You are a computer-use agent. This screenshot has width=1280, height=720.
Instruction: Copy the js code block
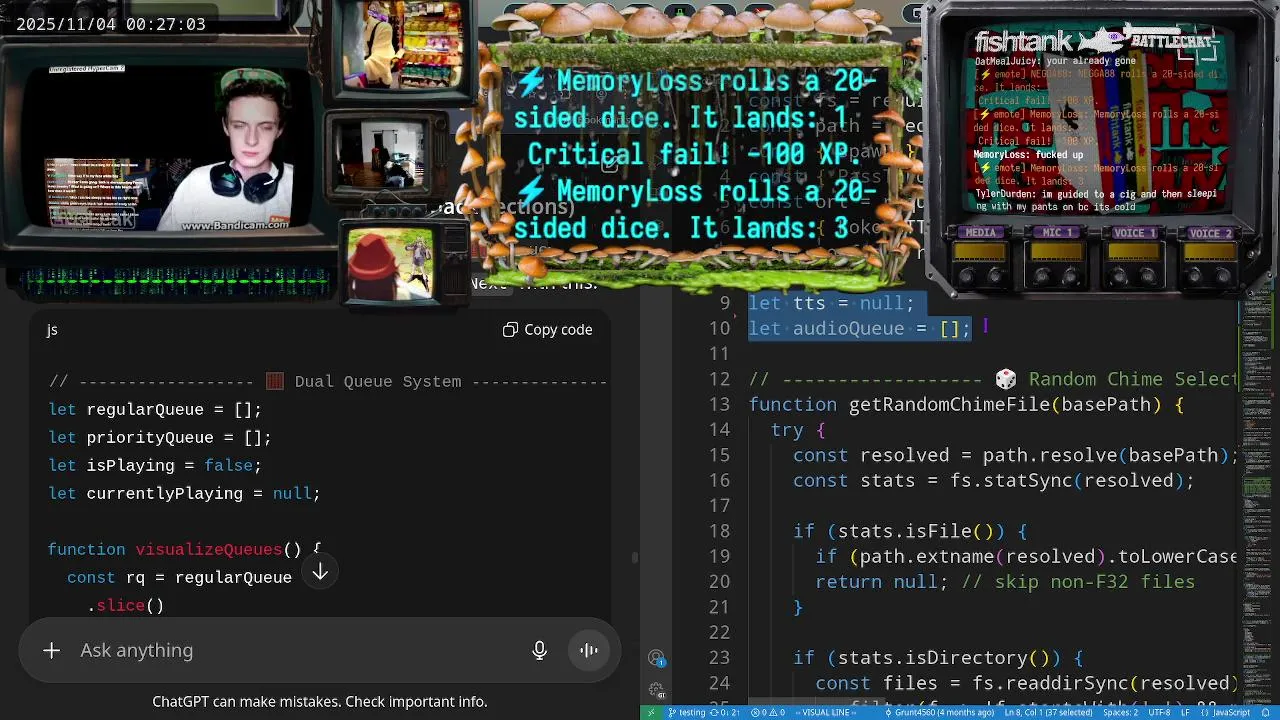[x=547, y=330]
